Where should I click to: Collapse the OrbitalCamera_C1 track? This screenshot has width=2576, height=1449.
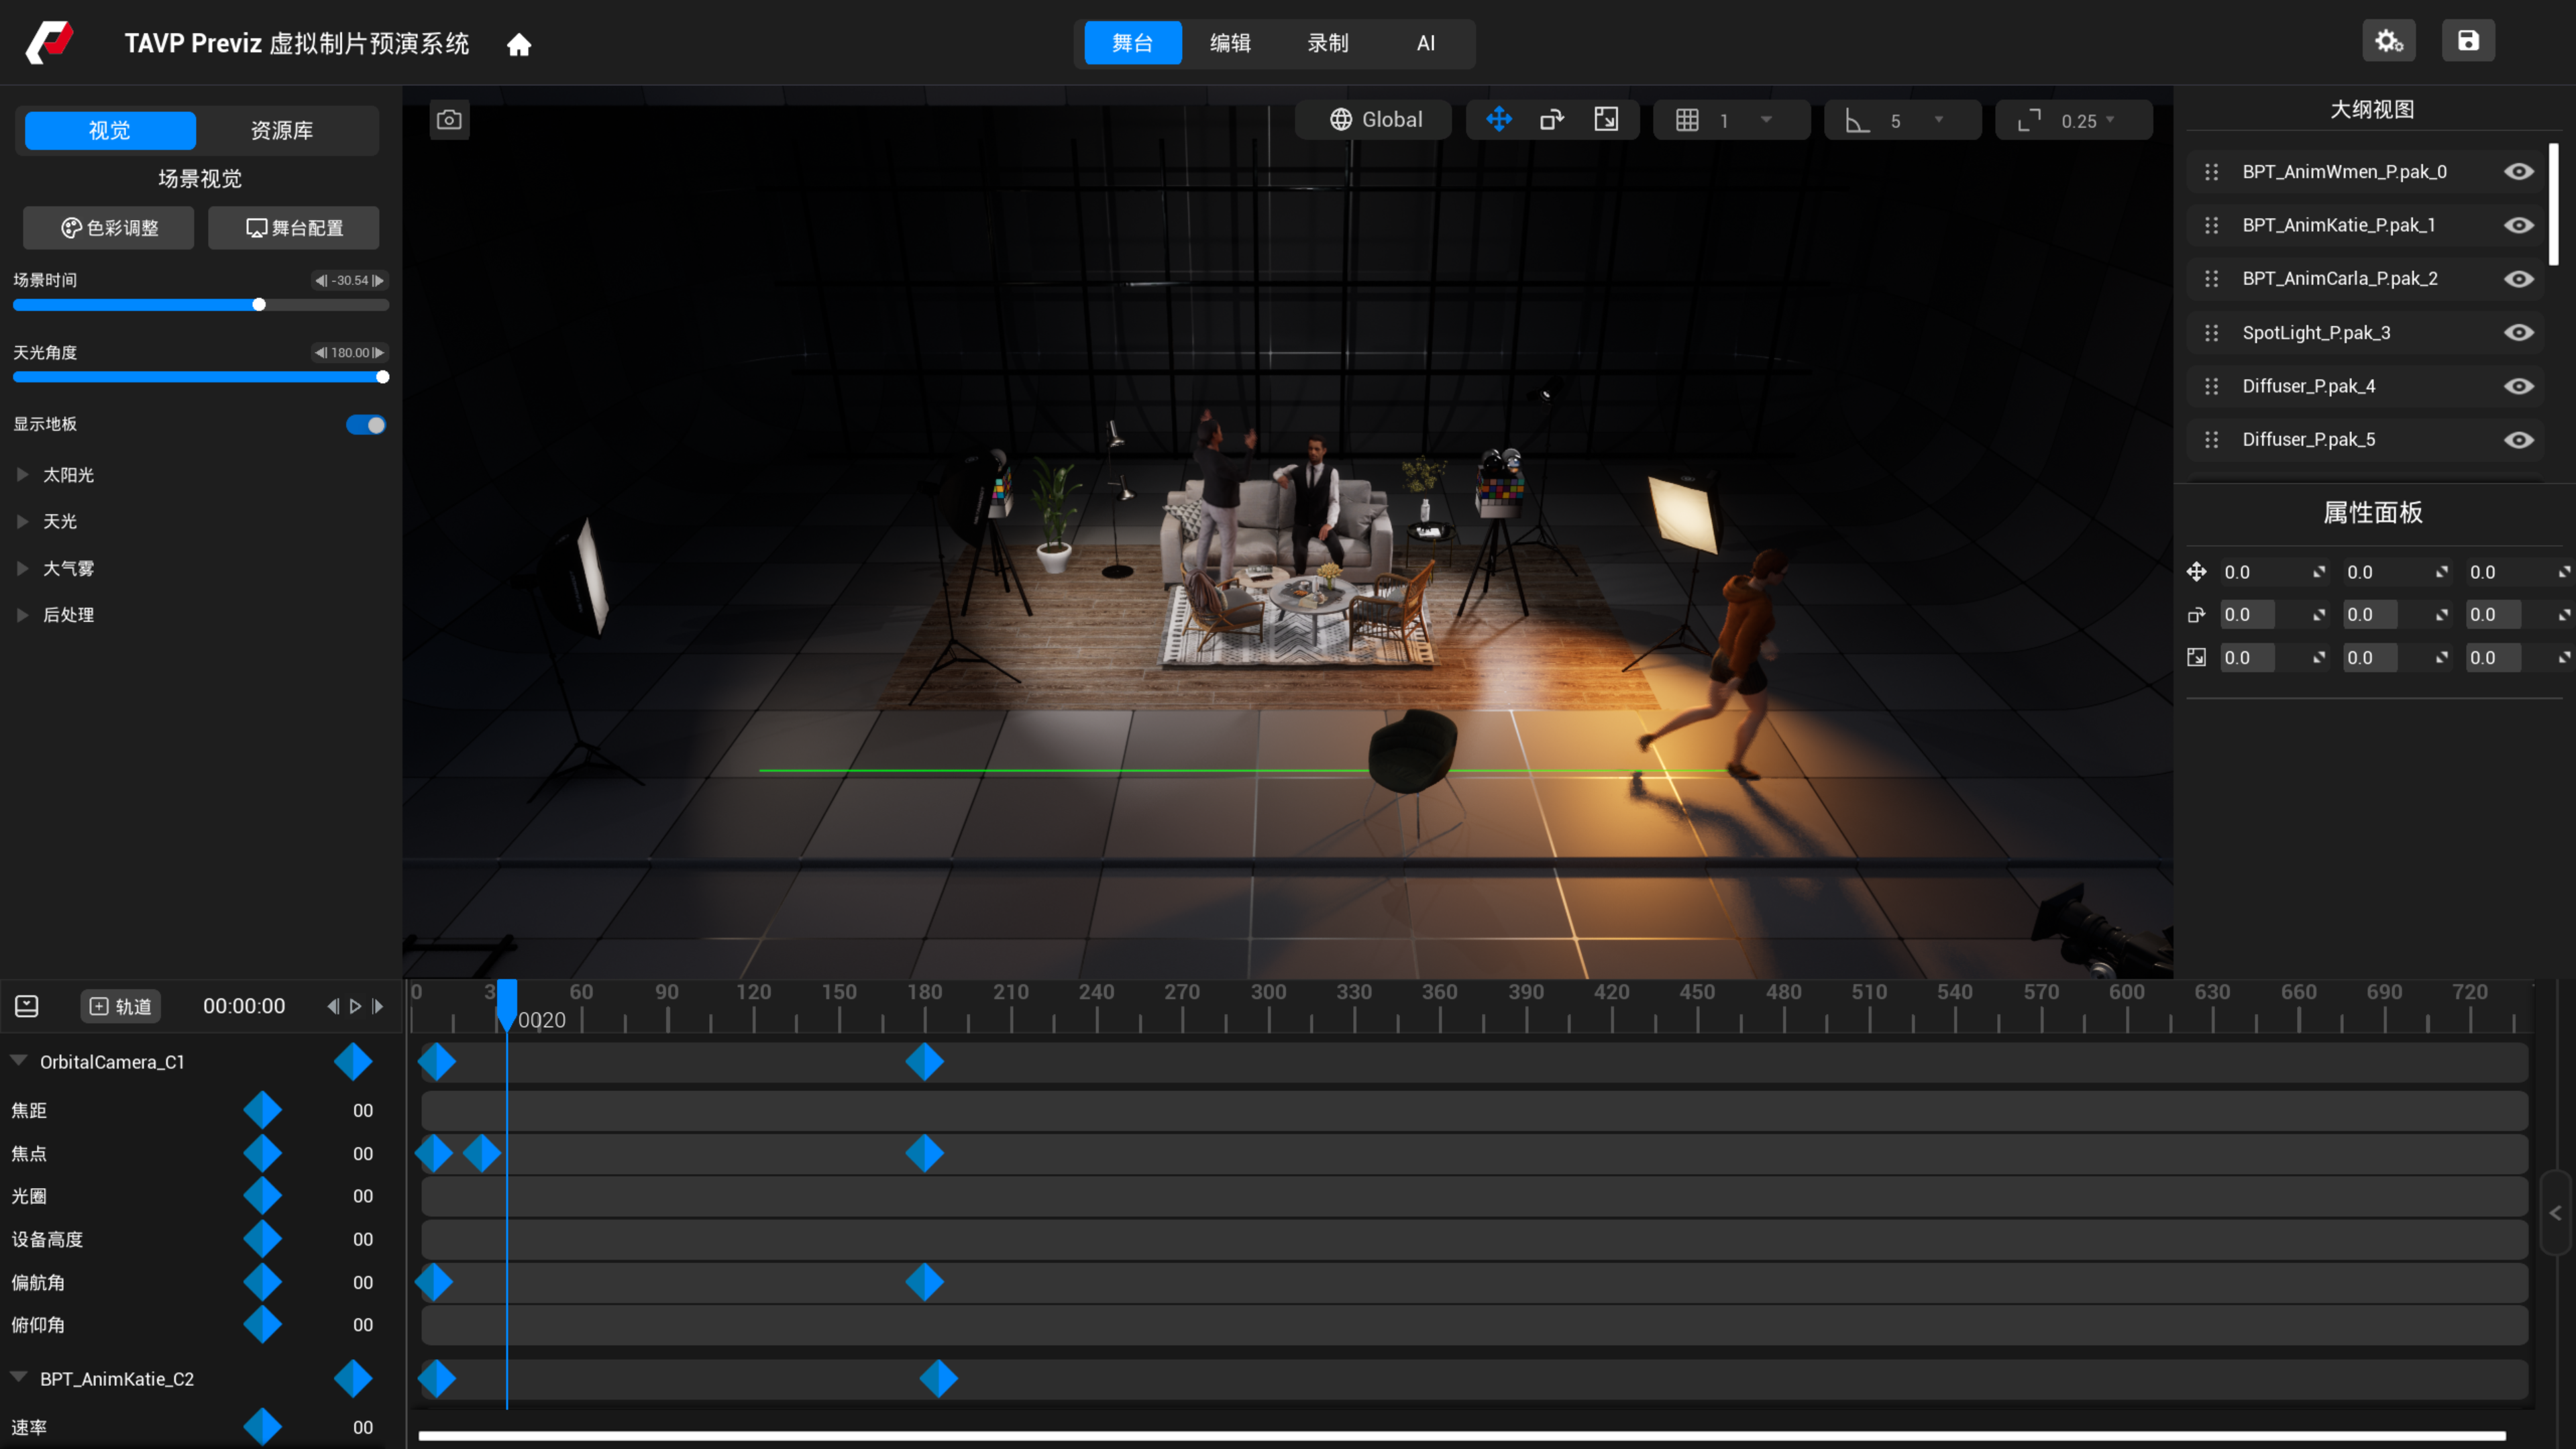[18, 1061]
